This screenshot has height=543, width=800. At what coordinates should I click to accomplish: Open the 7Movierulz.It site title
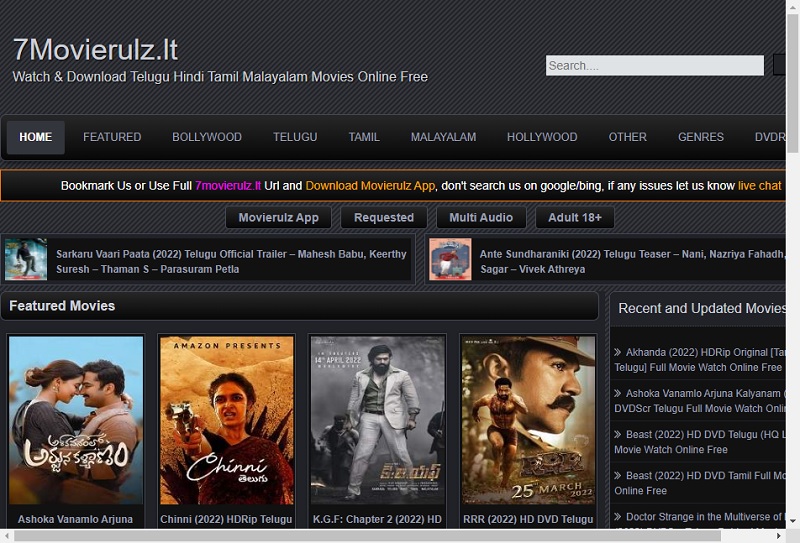pyautogui.click(x=95, y=50)
